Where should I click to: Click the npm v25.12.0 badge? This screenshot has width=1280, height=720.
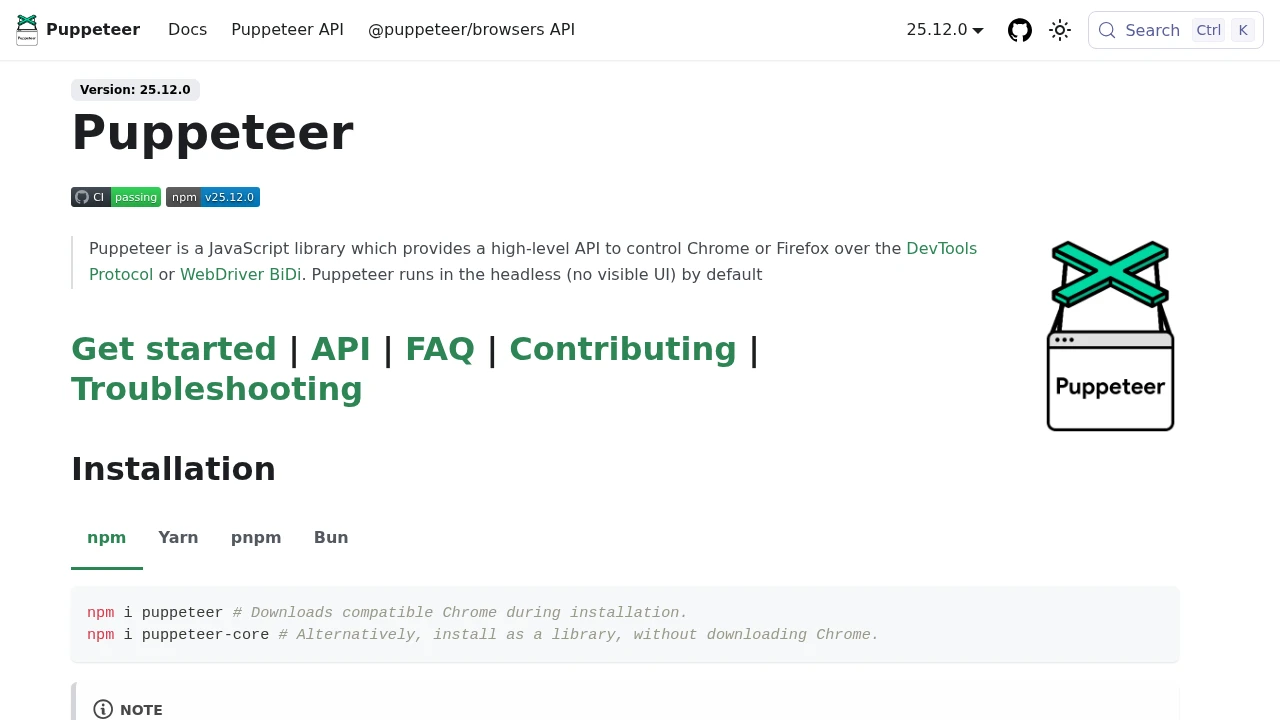pyautogui.click(x=213, y=197)
